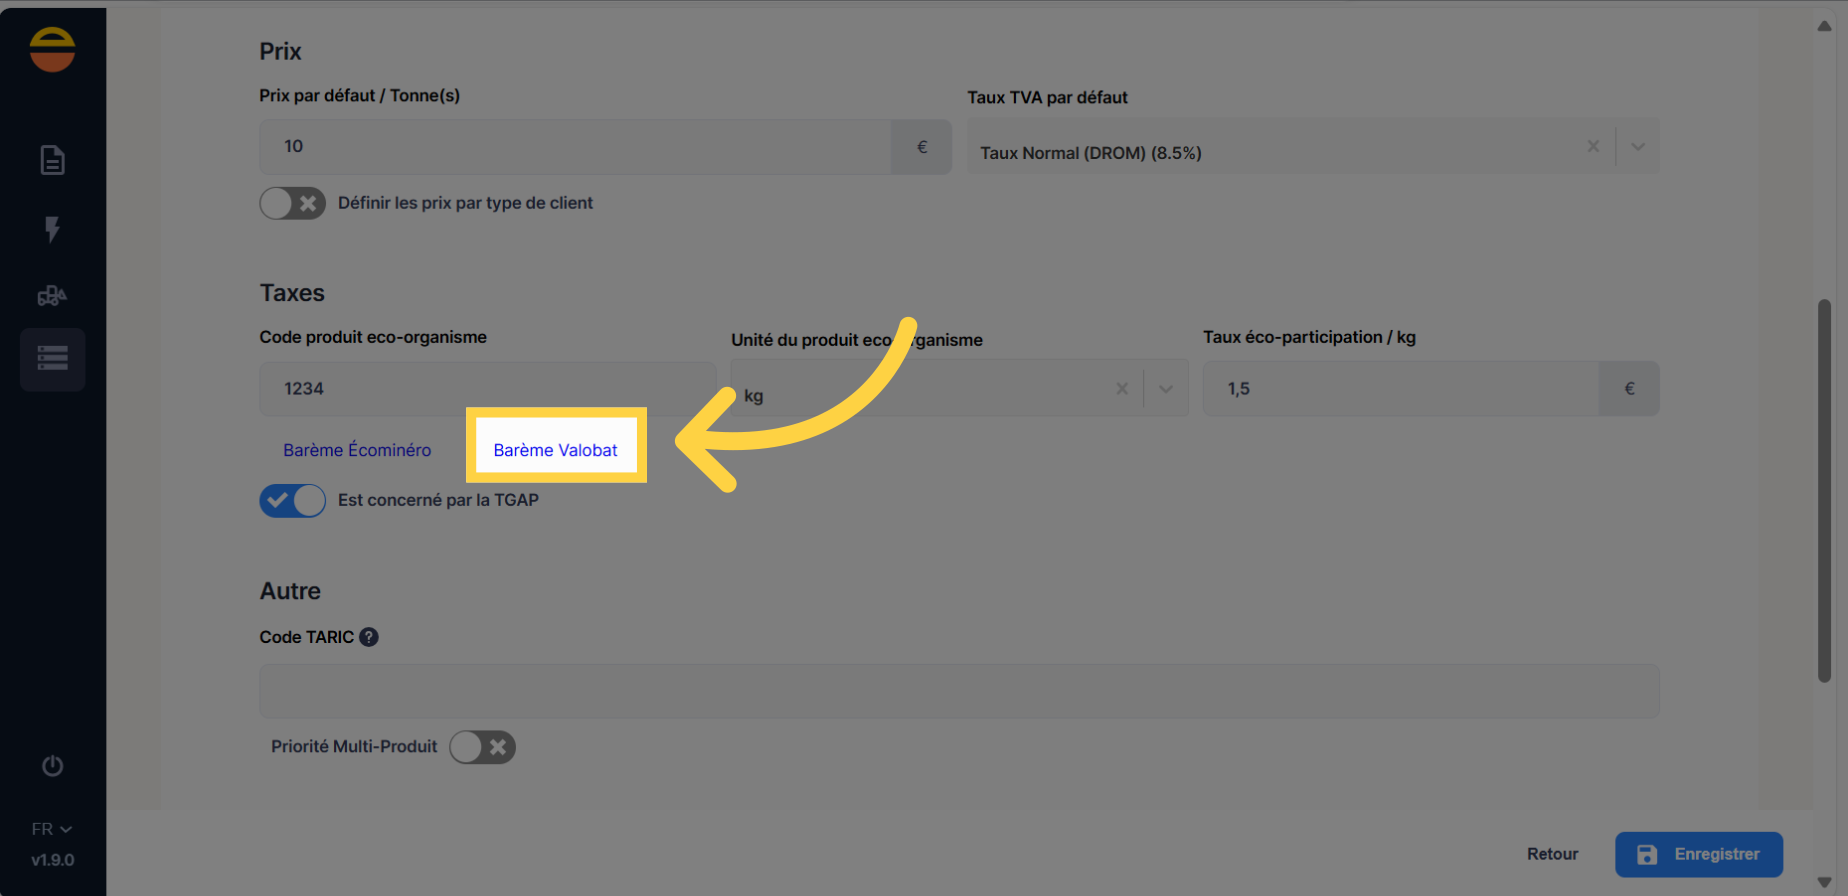Clear the eco-organisme unit value
The image size is (1848, 896).
pyautogui.click(x=1122, y=389)
